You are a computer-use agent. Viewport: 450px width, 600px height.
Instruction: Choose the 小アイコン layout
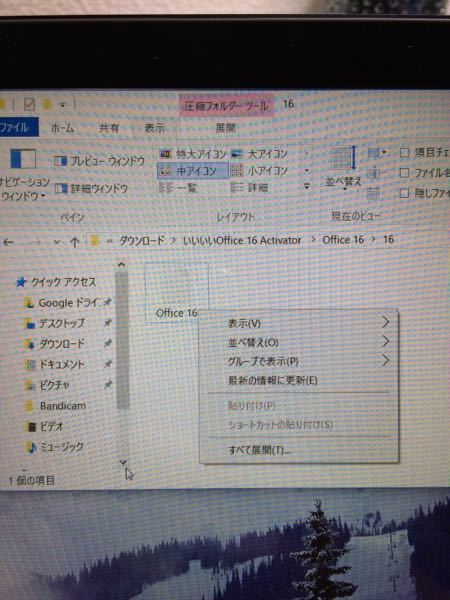(259, 171)
